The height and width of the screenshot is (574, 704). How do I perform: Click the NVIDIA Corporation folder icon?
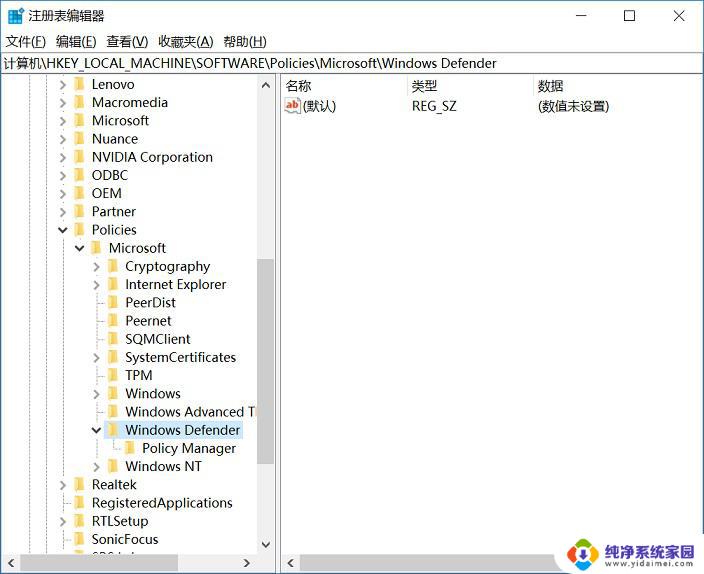click(79, 157)
